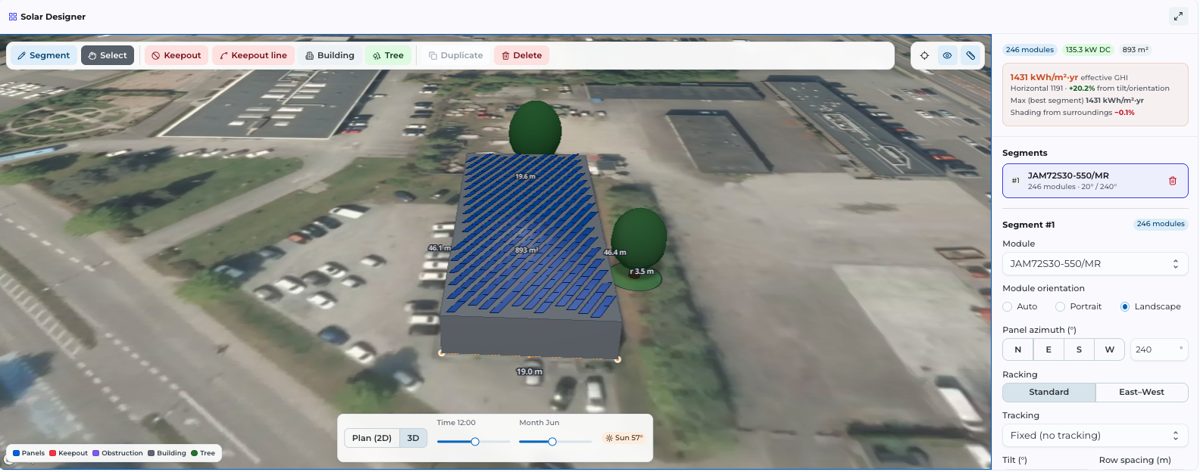The width and height of the screenshot is (1200, 472).
Task: Select the Segment drawing tool
Action: click(x=44, y=56)
